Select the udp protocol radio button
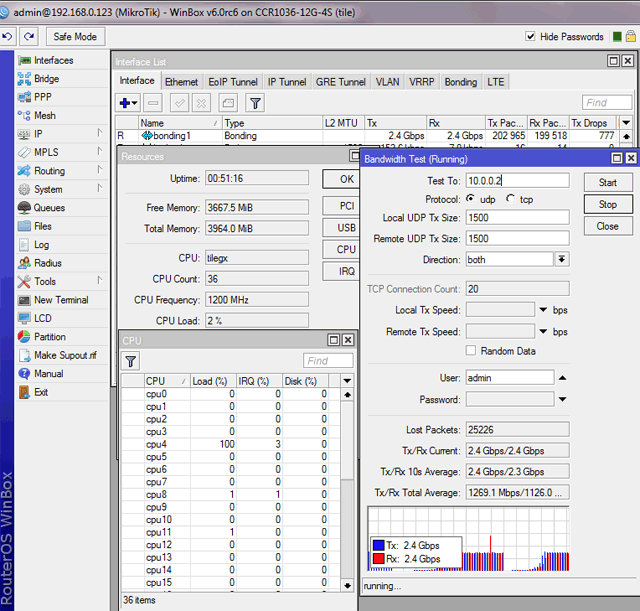The image size is (640, 611). pos(471,199)
